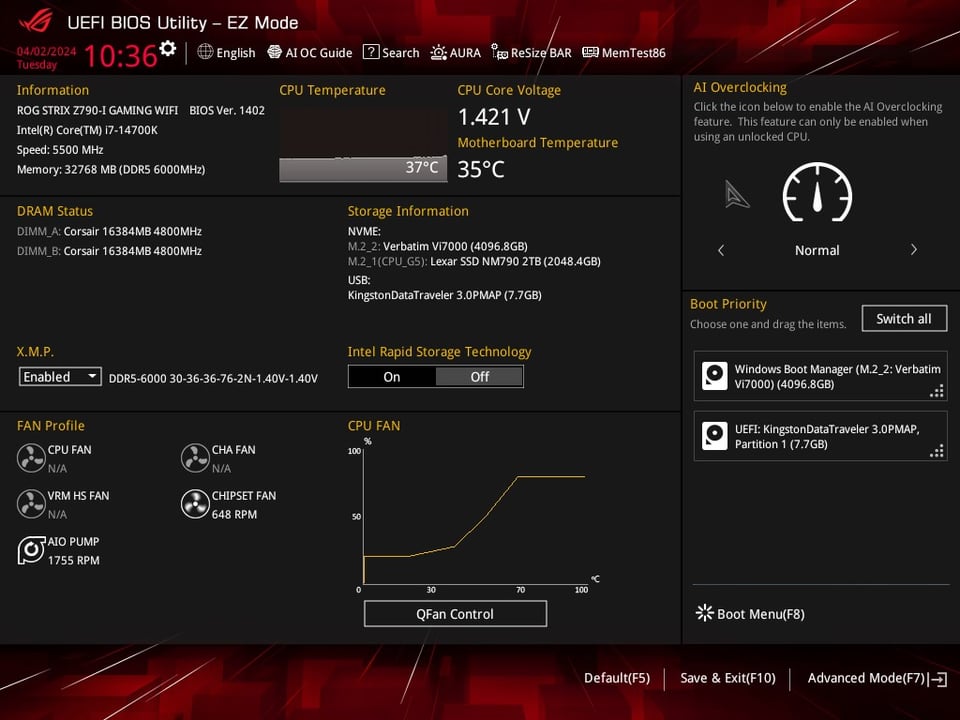Click the CHA FAN icon
This screenshot has width=960, height=720.
195,458
